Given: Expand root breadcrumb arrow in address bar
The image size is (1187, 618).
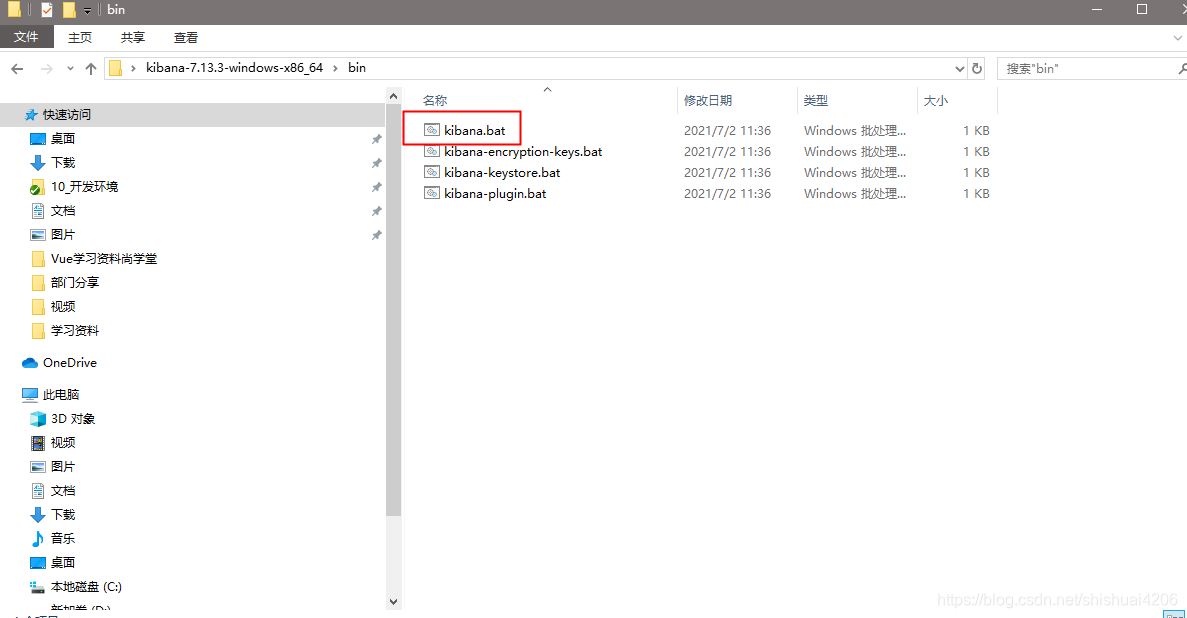Looking at the screenshot, I should pos(133,68).
